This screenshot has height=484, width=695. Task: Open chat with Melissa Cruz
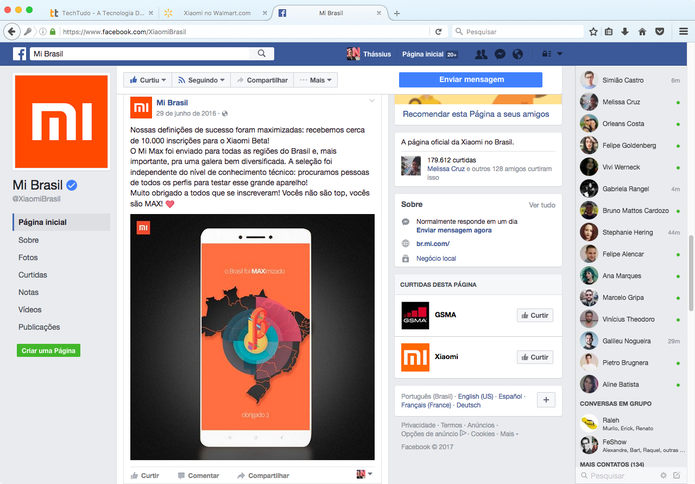pyautogui.click(x=630, y=102)
